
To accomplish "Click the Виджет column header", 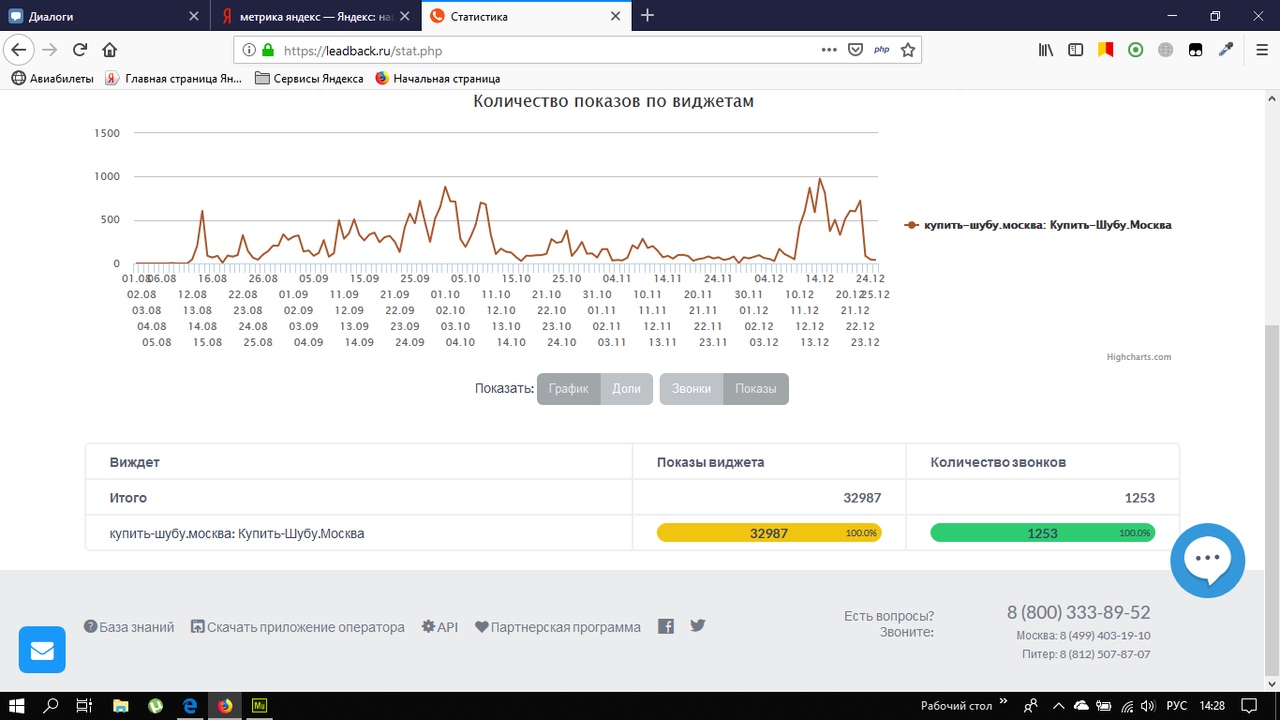I will point(135,462).
